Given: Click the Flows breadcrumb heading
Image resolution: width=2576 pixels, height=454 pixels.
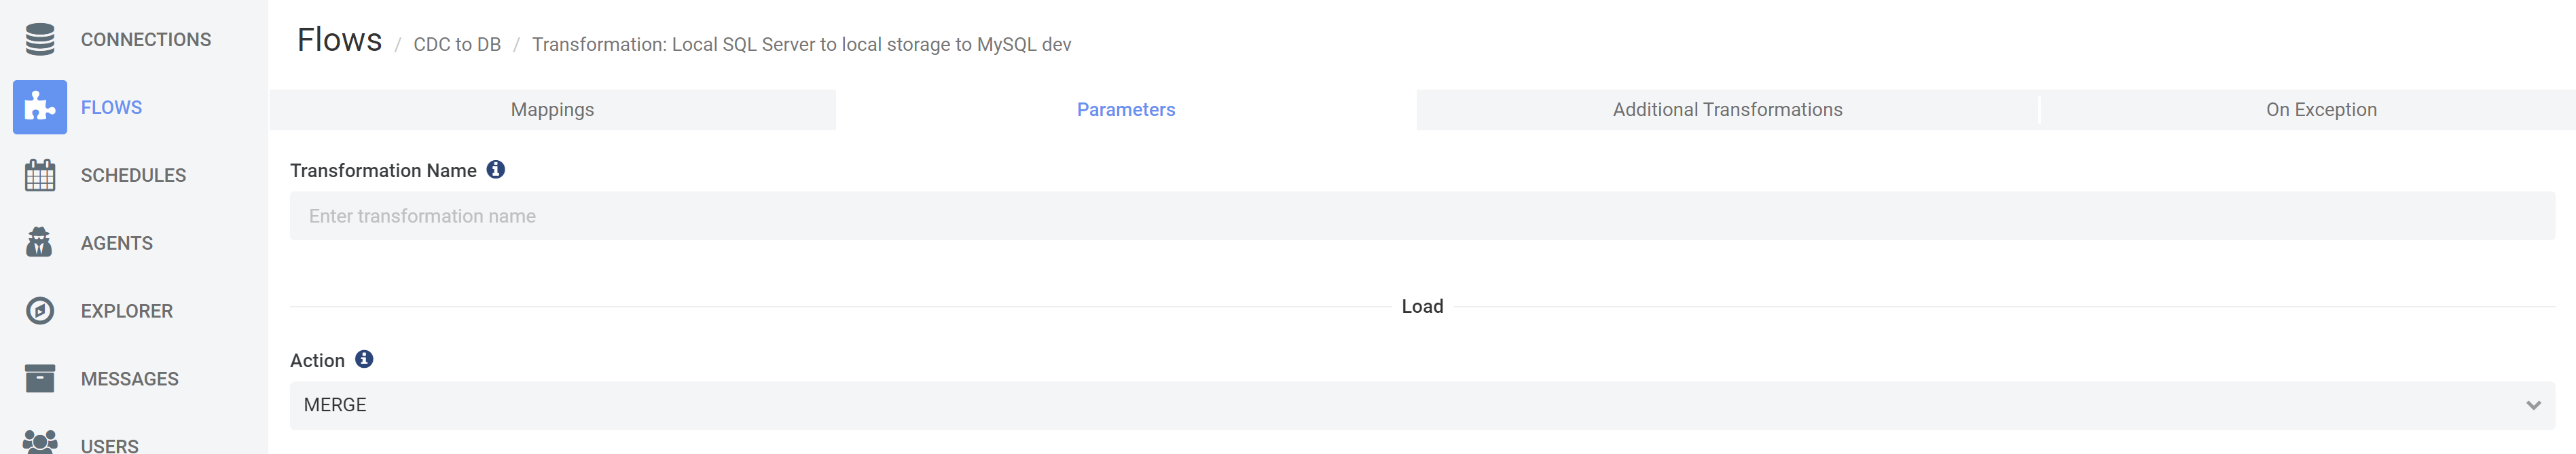Looking at the screenshot, I should 339,41.
